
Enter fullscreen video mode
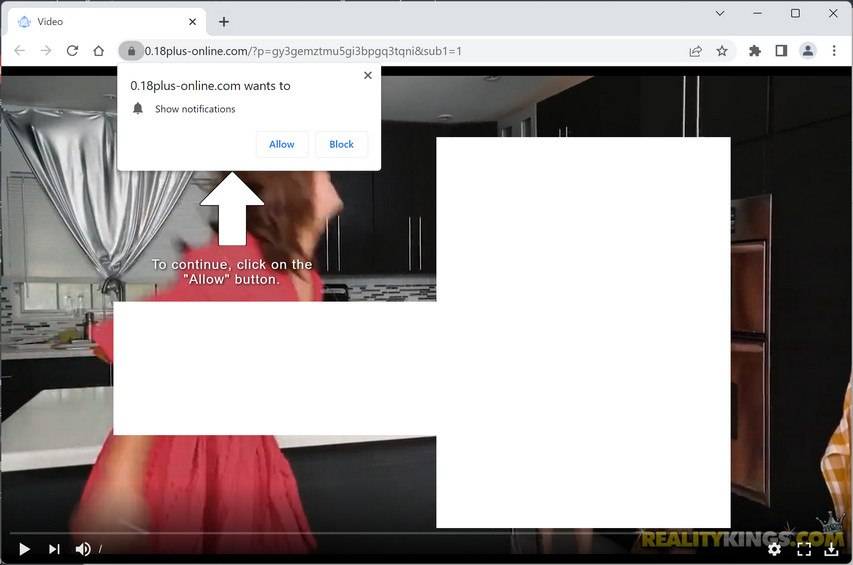[x=804, y=549]
